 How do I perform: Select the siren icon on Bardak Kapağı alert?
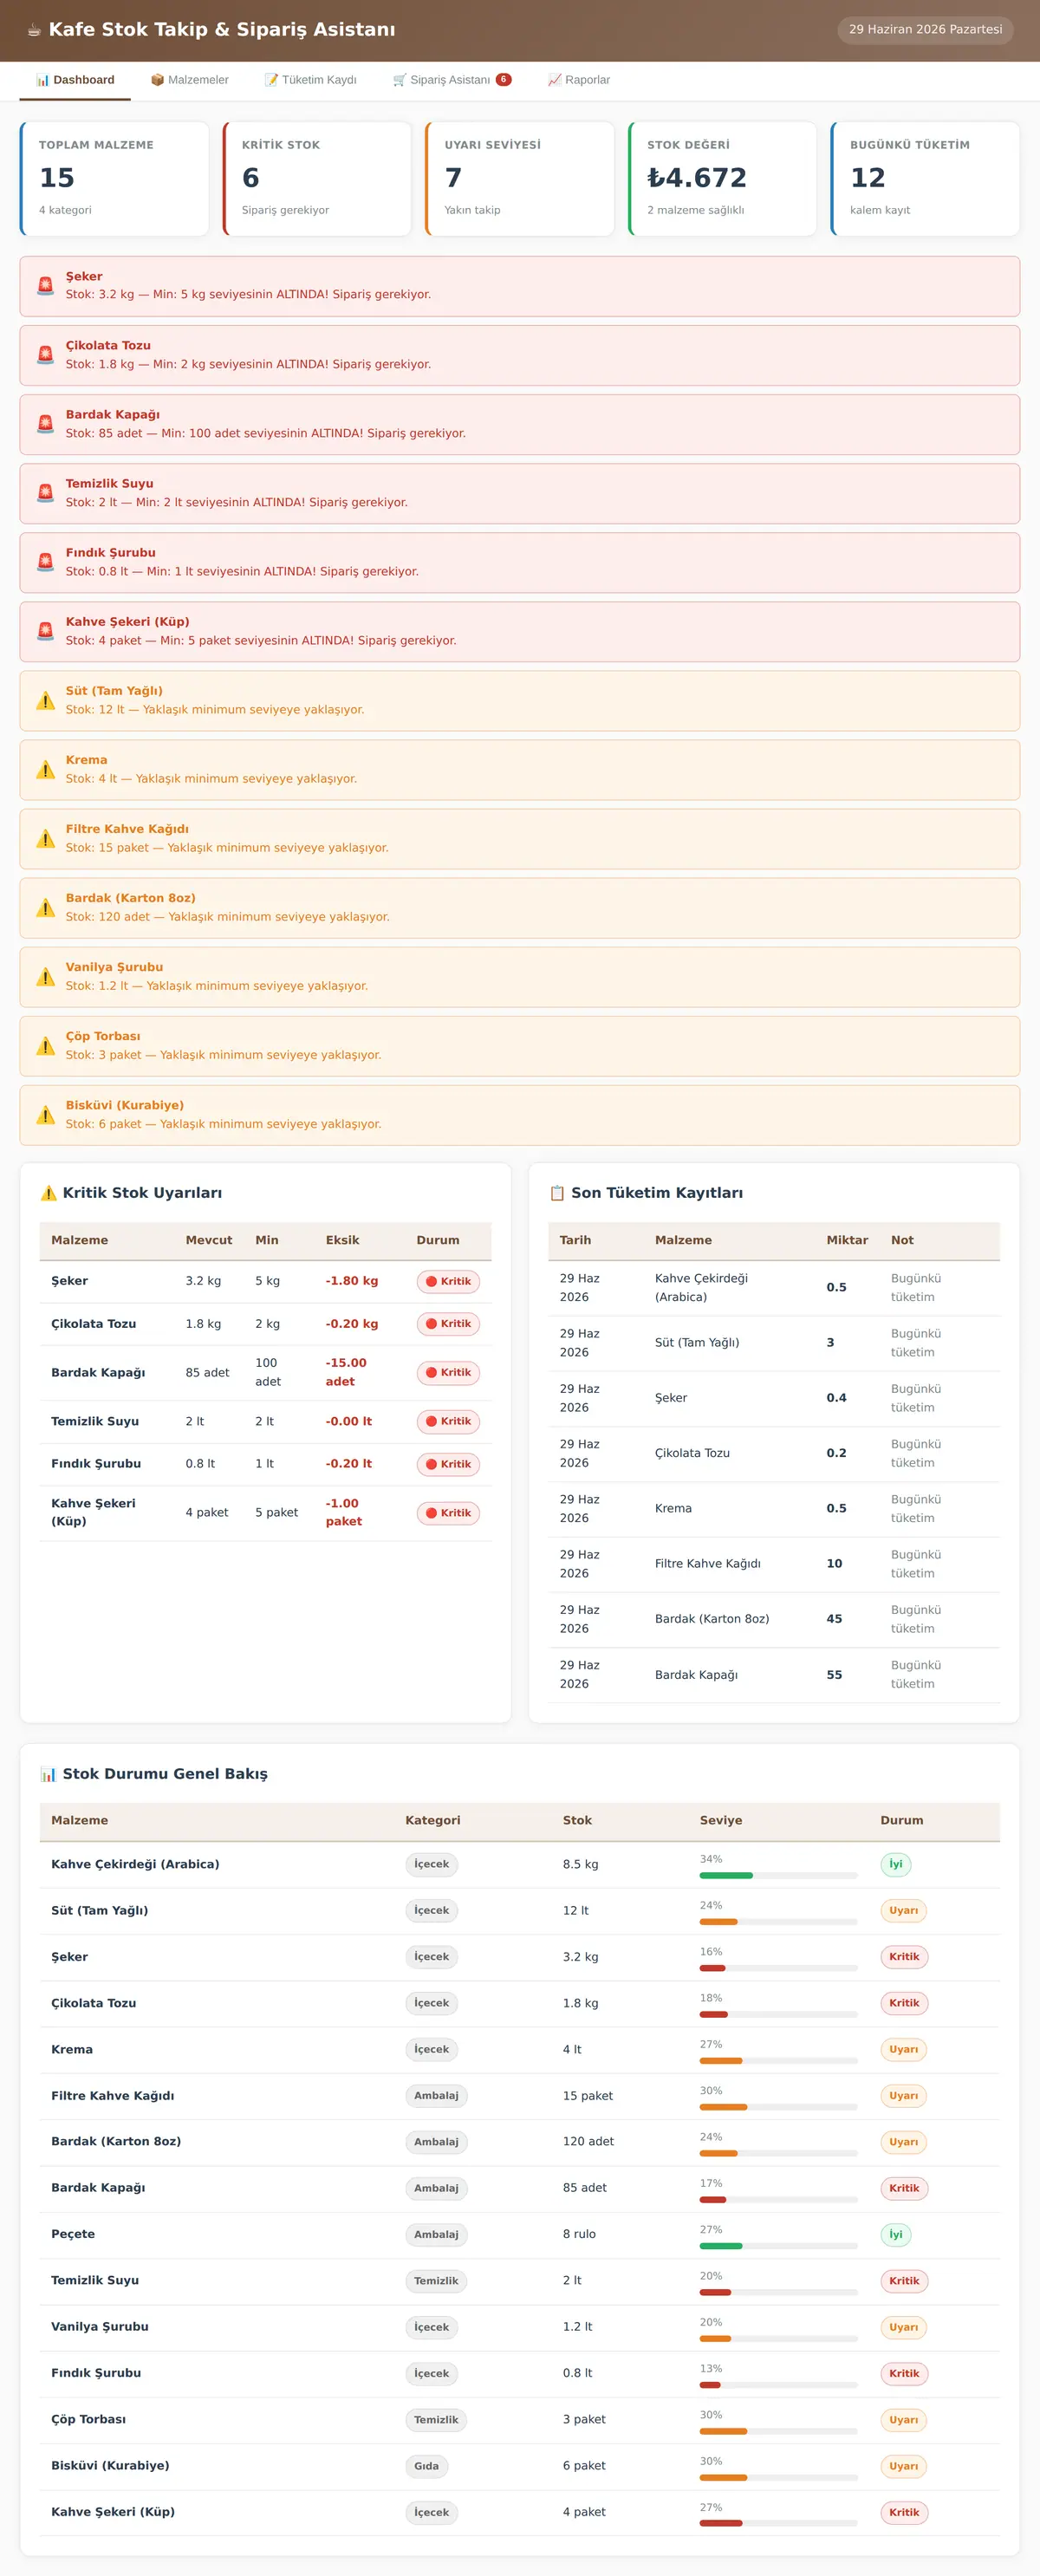tap(45, 424)
